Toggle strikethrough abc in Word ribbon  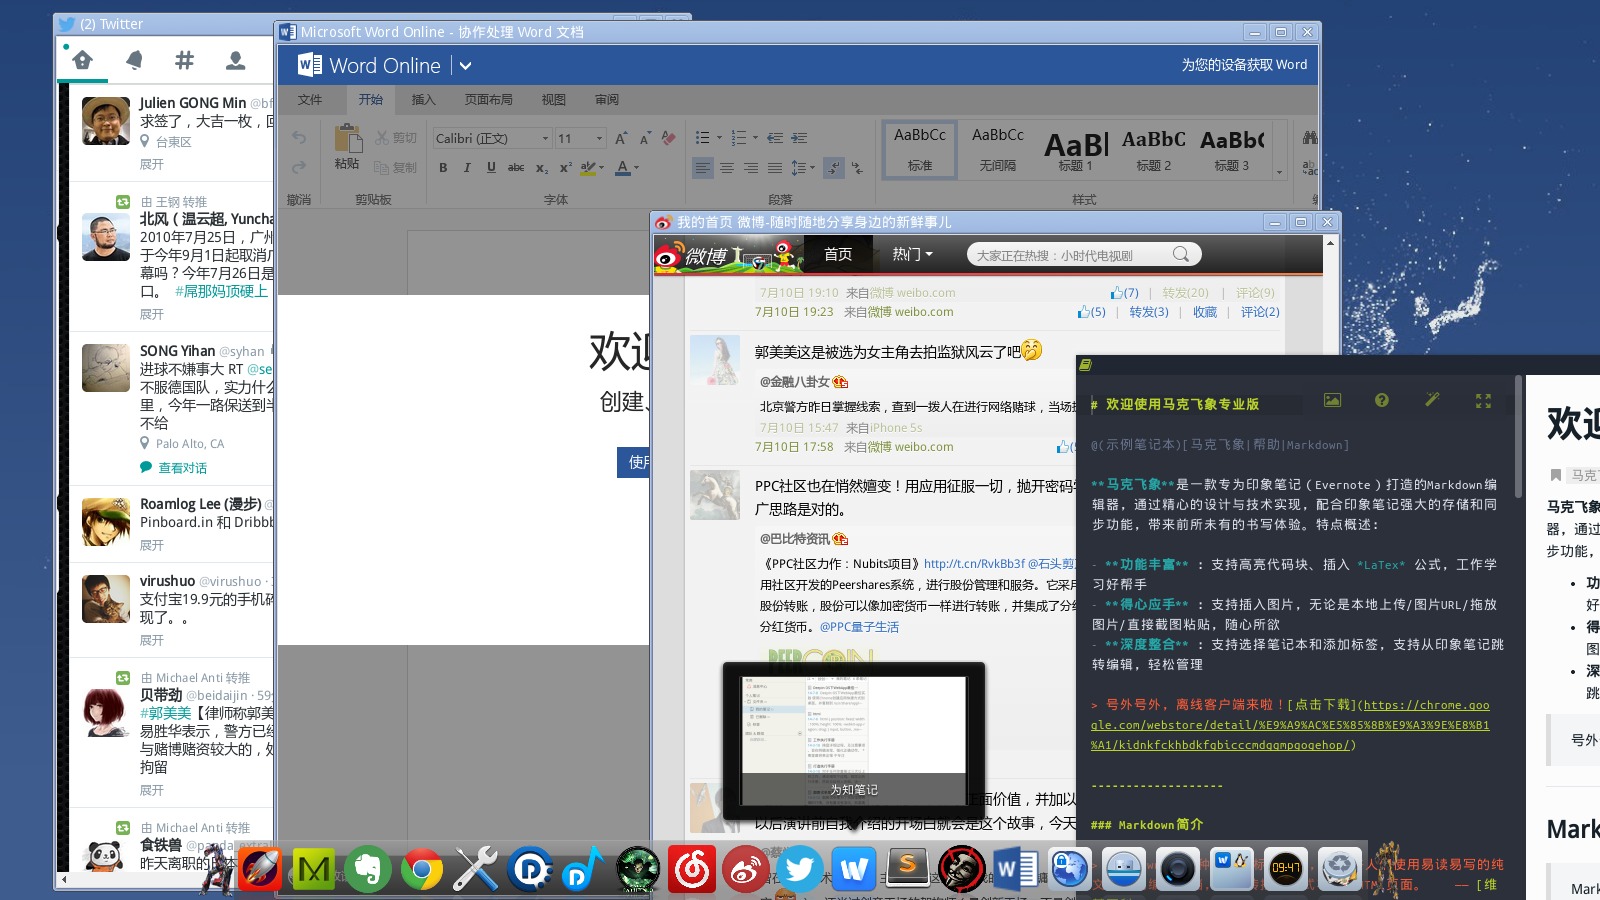click(516, 168)
